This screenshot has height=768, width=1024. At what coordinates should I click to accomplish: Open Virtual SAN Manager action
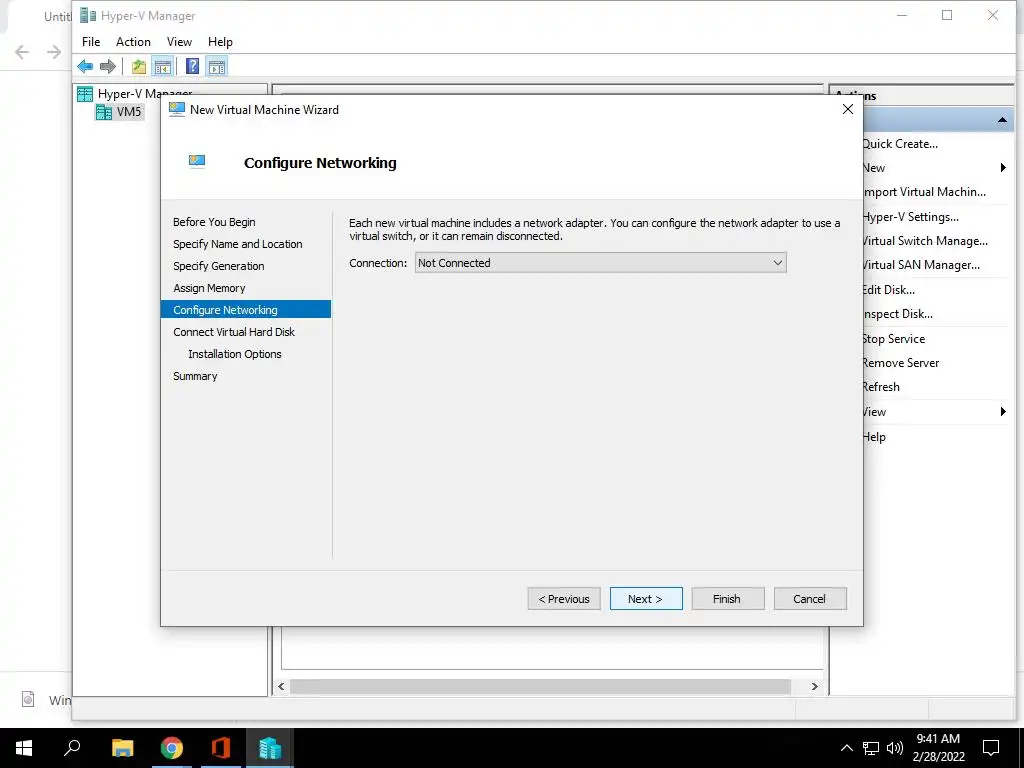[x=921, y=265]
